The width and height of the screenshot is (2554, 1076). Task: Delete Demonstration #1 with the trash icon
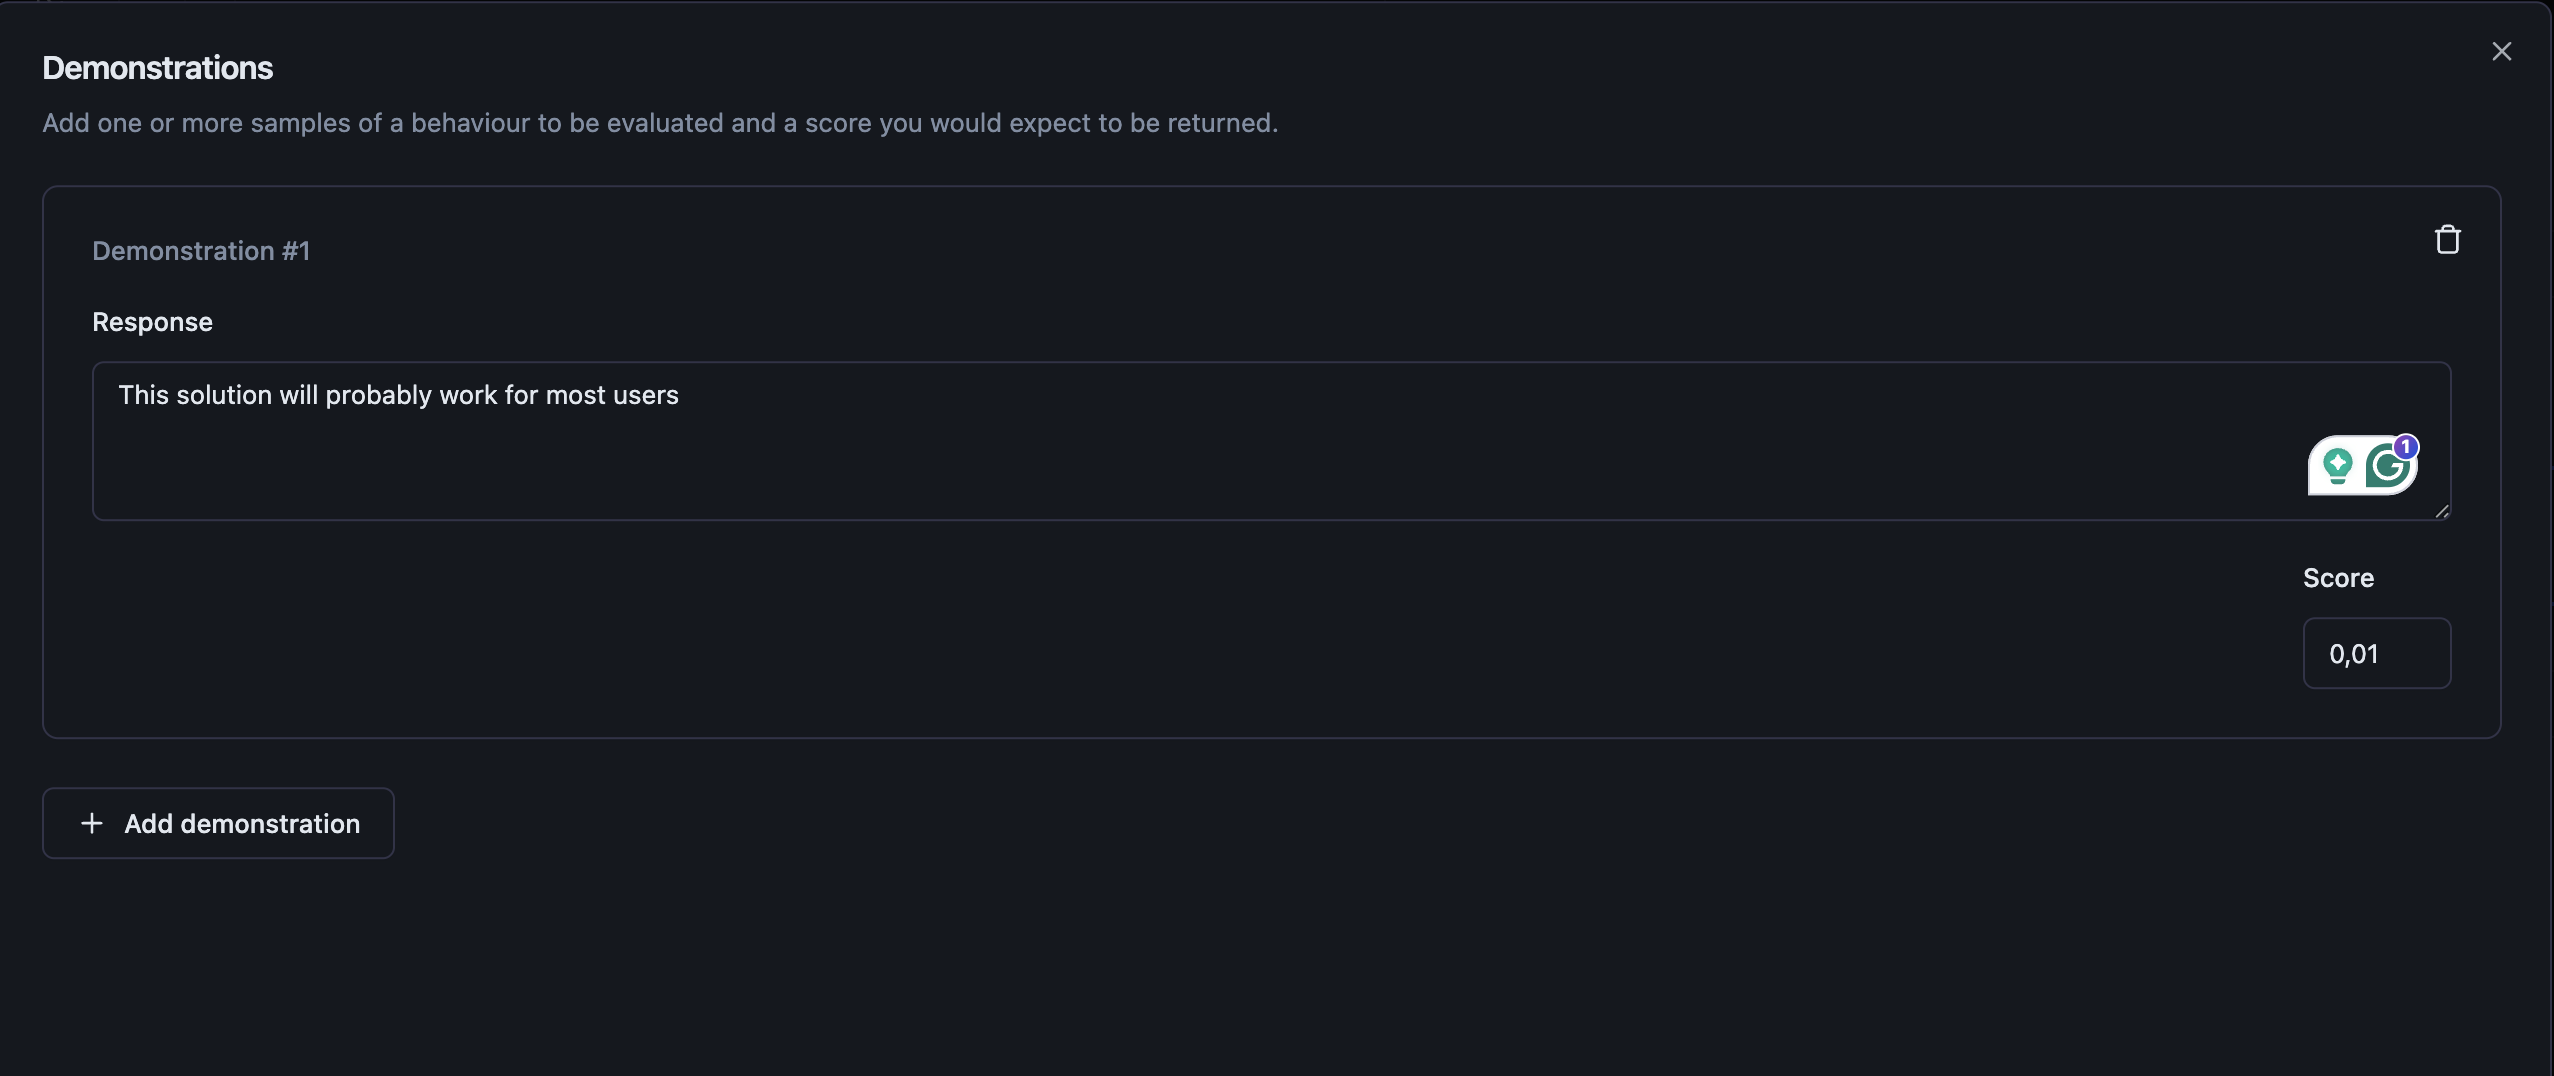(x=2447, y=240)
